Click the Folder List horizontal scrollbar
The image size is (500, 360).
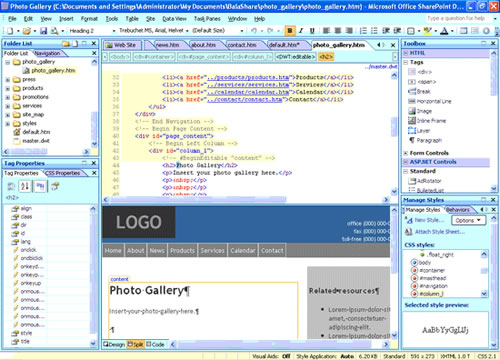click(47, 152)
